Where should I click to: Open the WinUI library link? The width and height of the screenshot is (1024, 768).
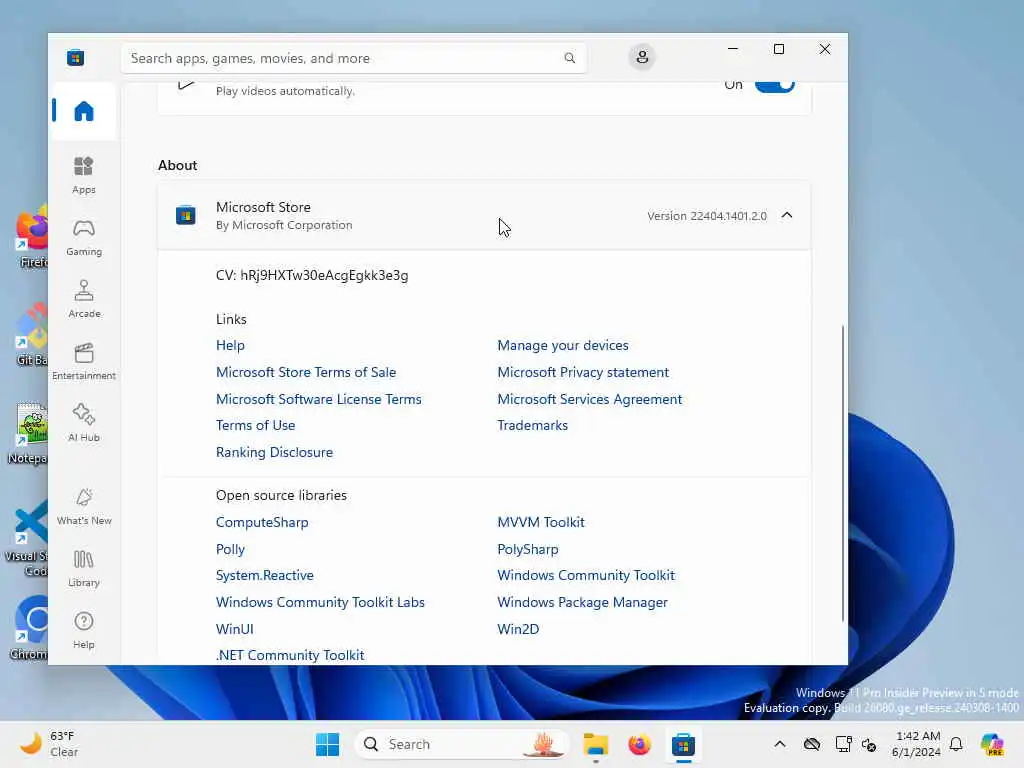tap(234, 629)
